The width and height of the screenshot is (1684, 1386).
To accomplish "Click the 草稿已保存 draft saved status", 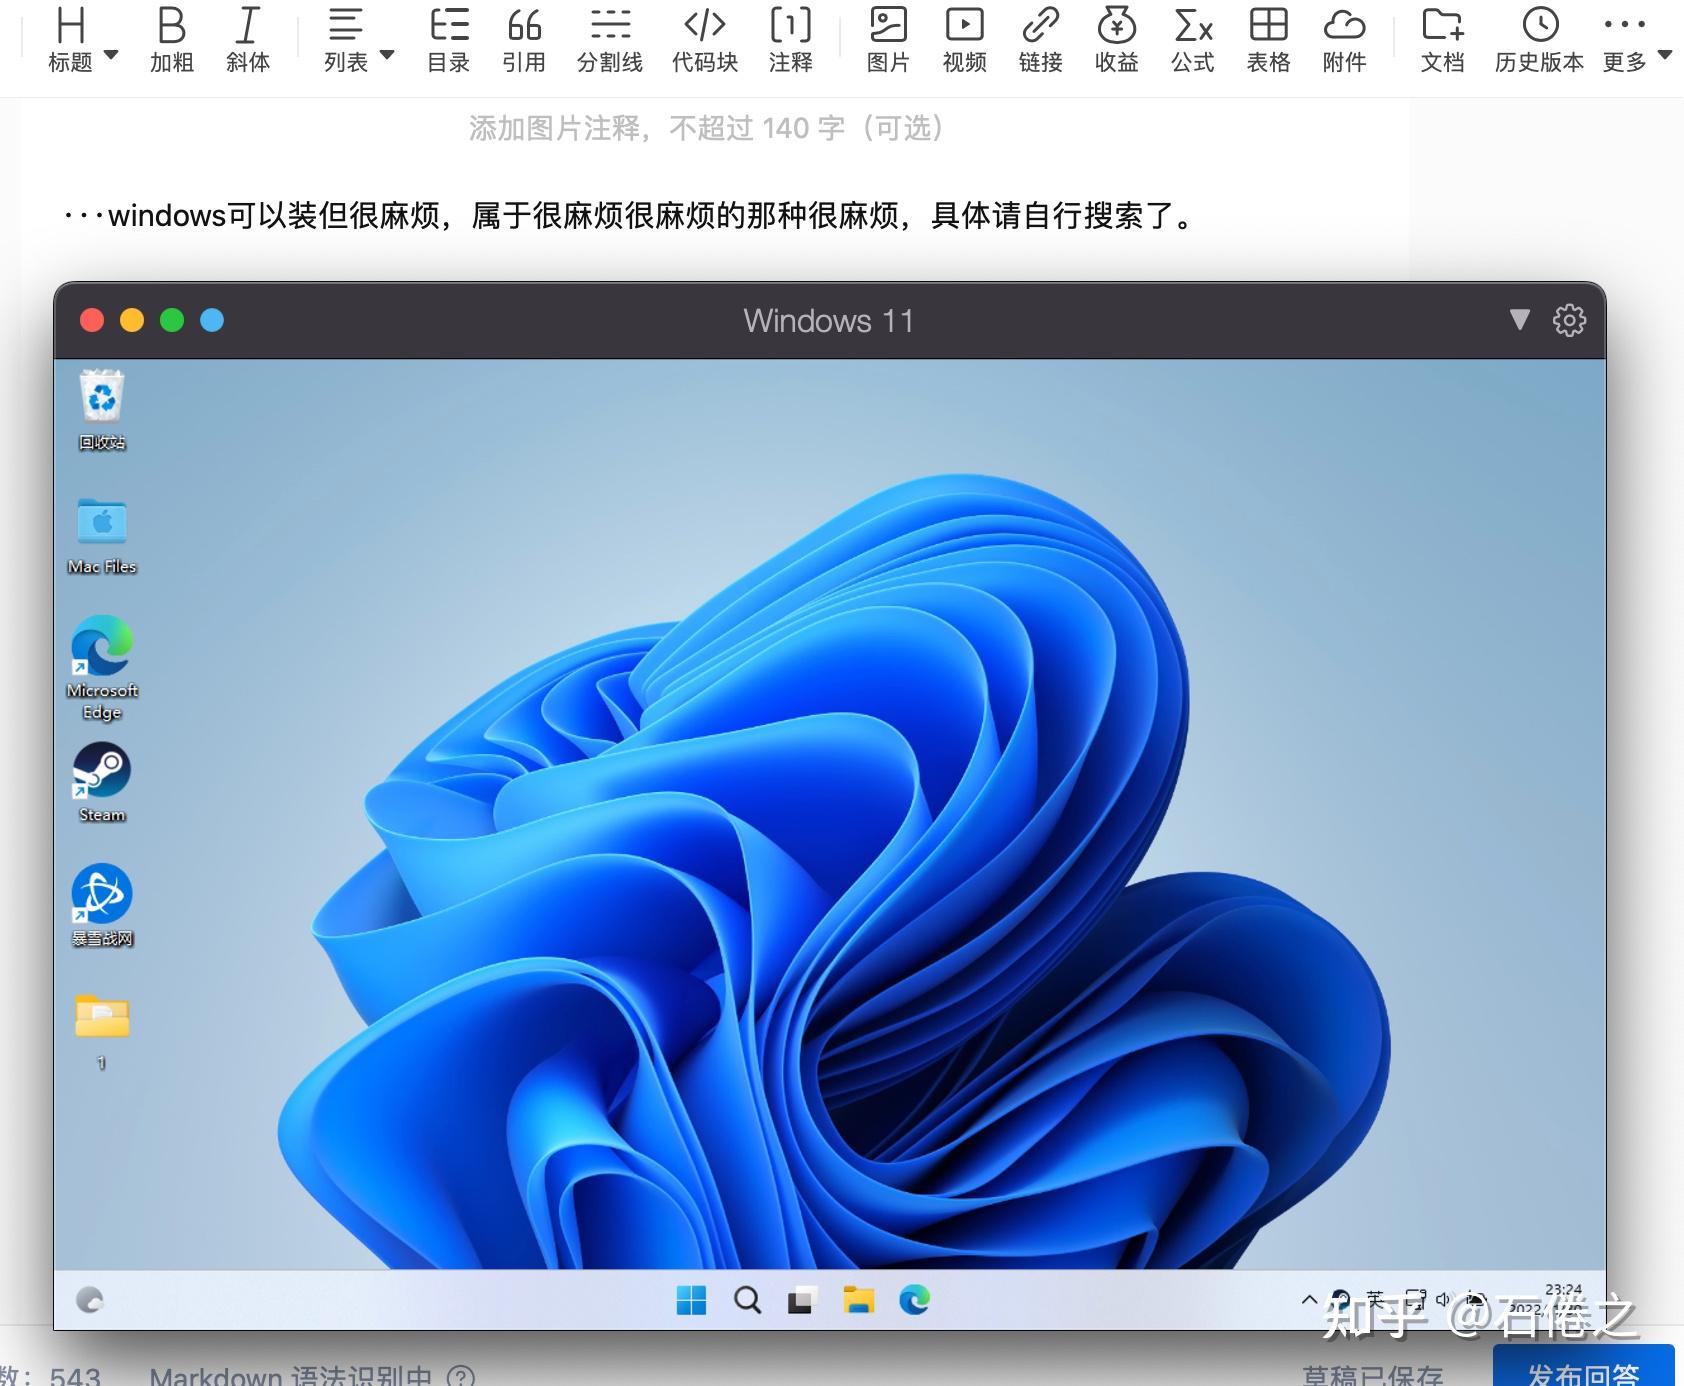I will [x=1373, y=1377].
